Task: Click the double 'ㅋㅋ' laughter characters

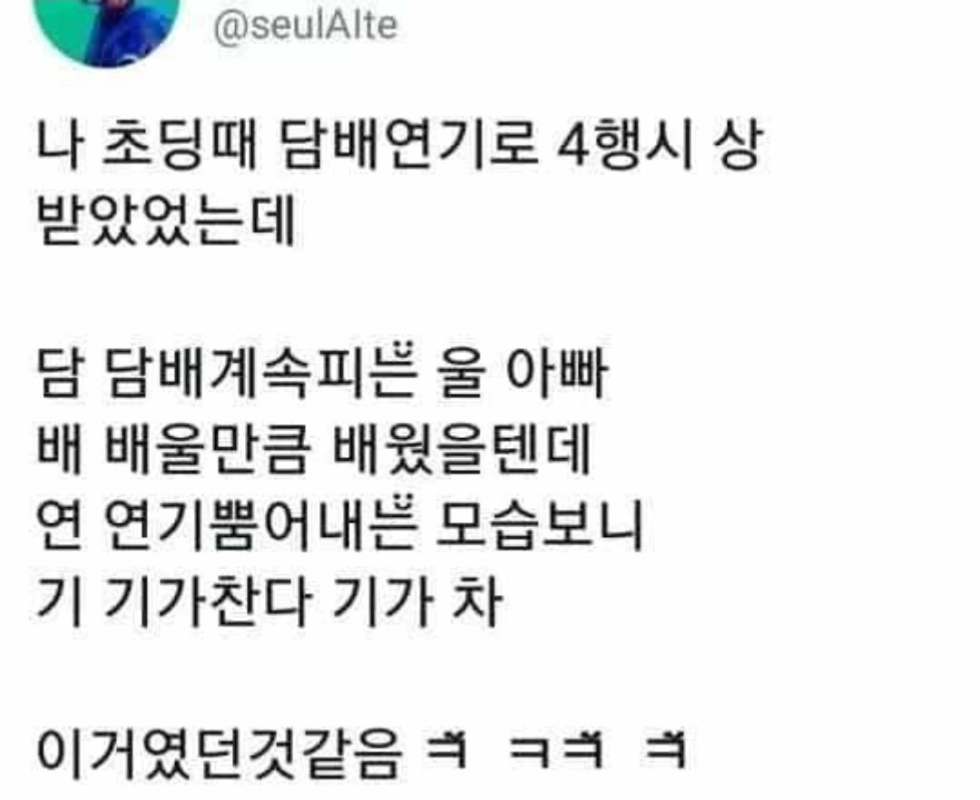Action: (x=557, y=749)
